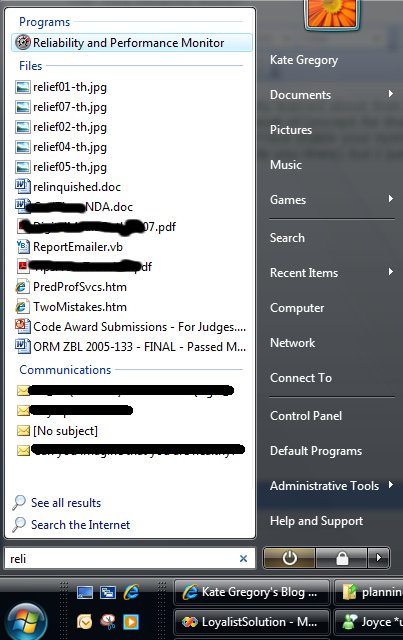Click the user account flower picture
Viewport: 403px width, 640px height.
click(x=332, y=13)
